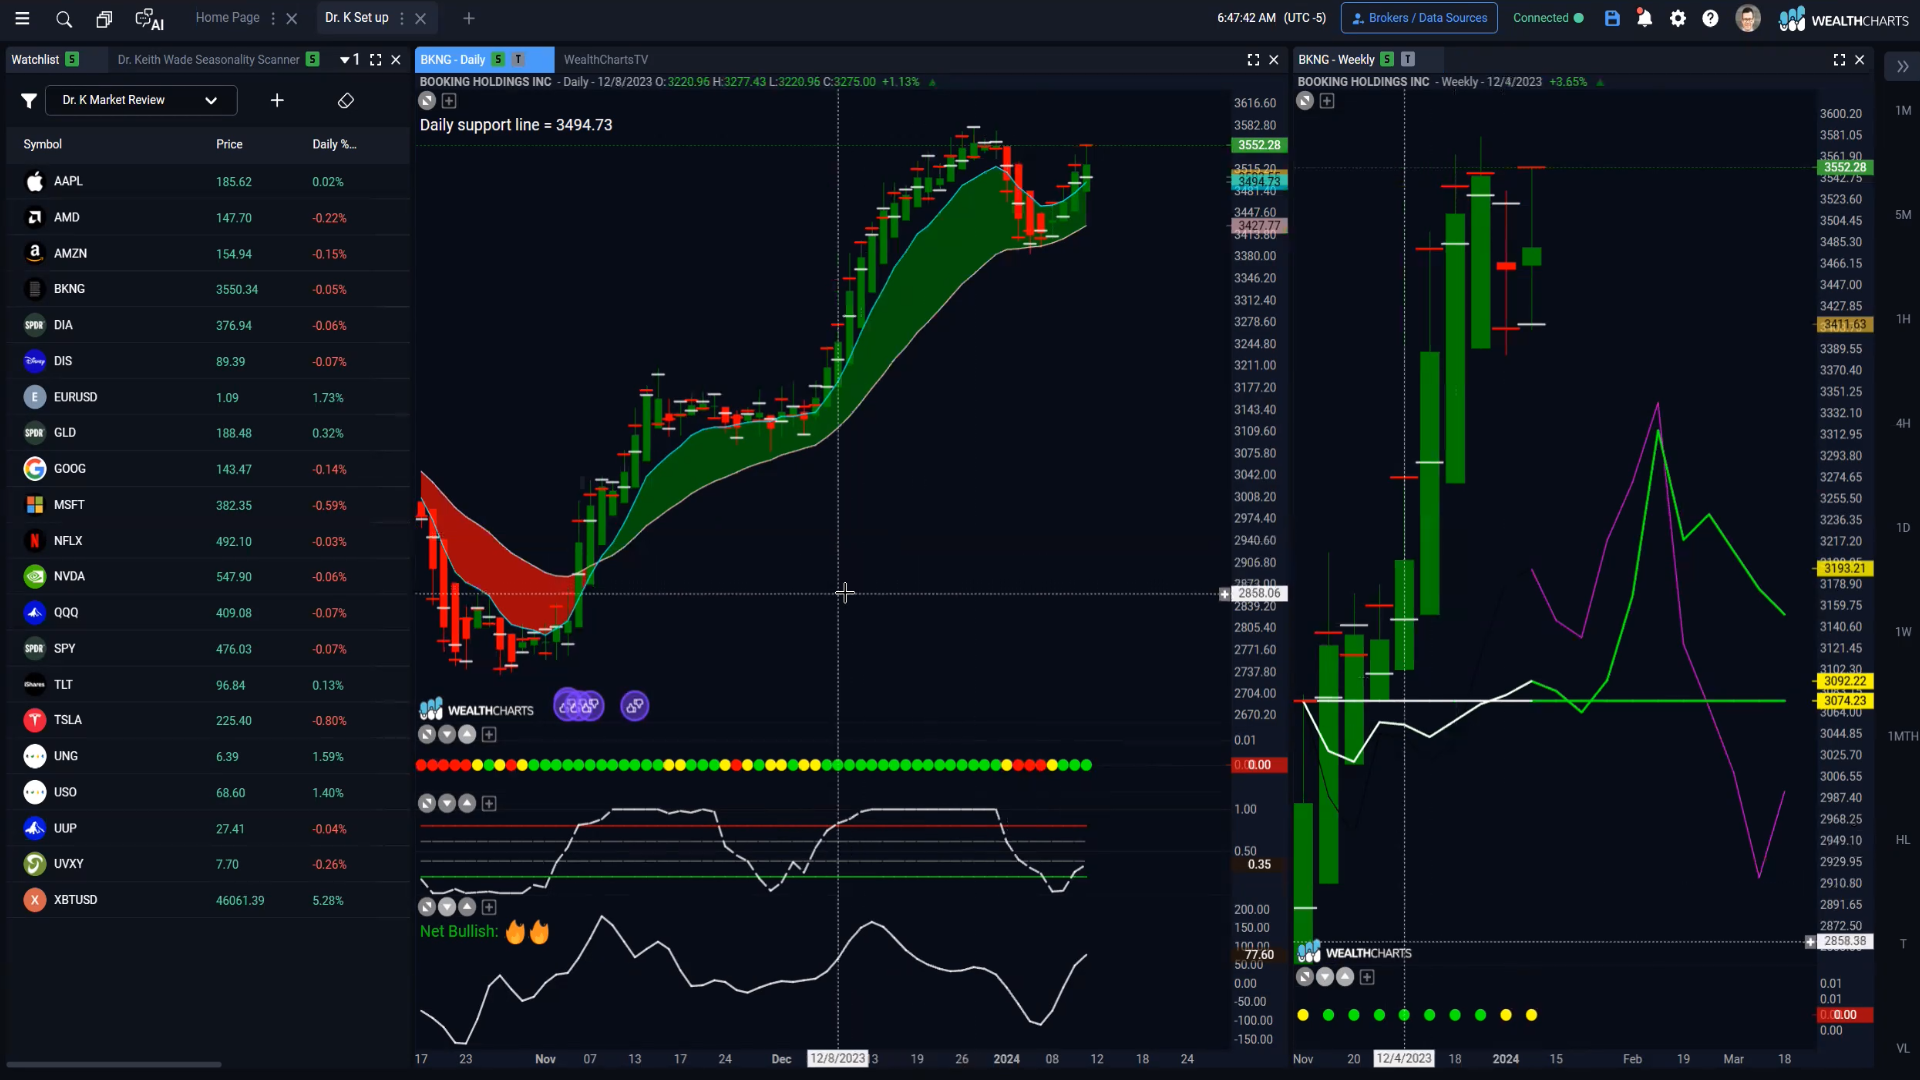Screen dimensions: 1920x1080
Task: Move the Net Bullish pane down
Action: tap(447, 907)
